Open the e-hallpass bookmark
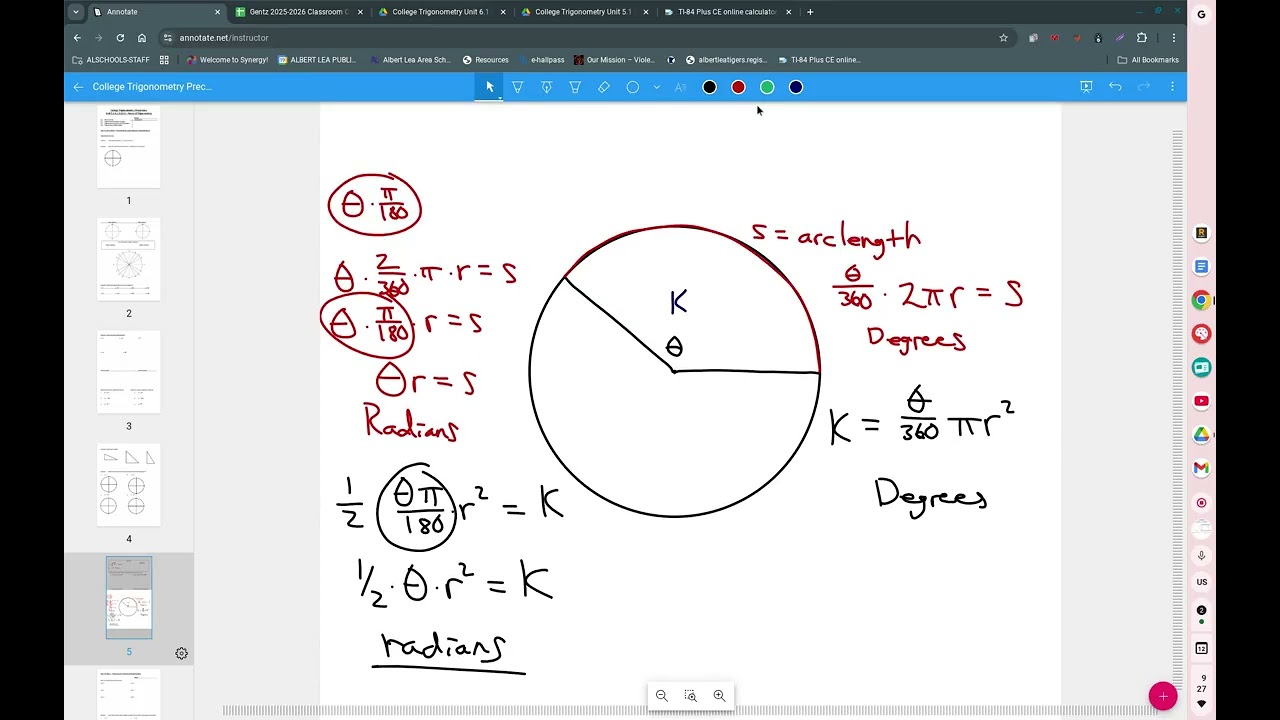Viewport: 1280px width, 720px height. (x=541, y=60)
